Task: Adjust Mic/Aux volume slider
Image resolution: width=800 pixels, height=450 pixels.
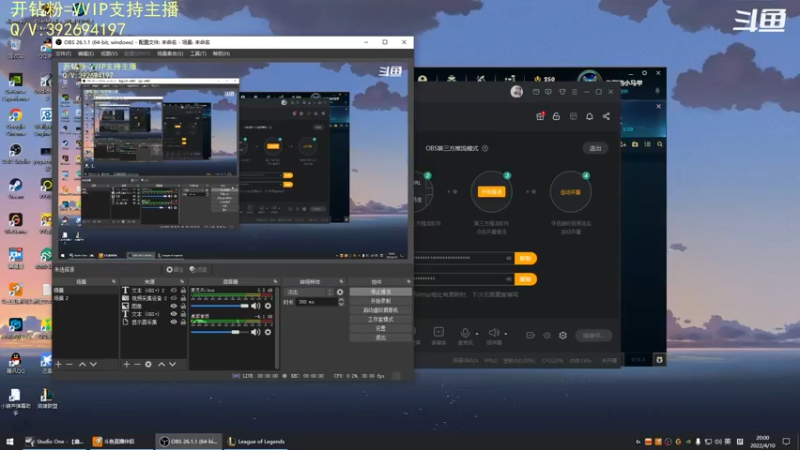Action: pos(220,306)
